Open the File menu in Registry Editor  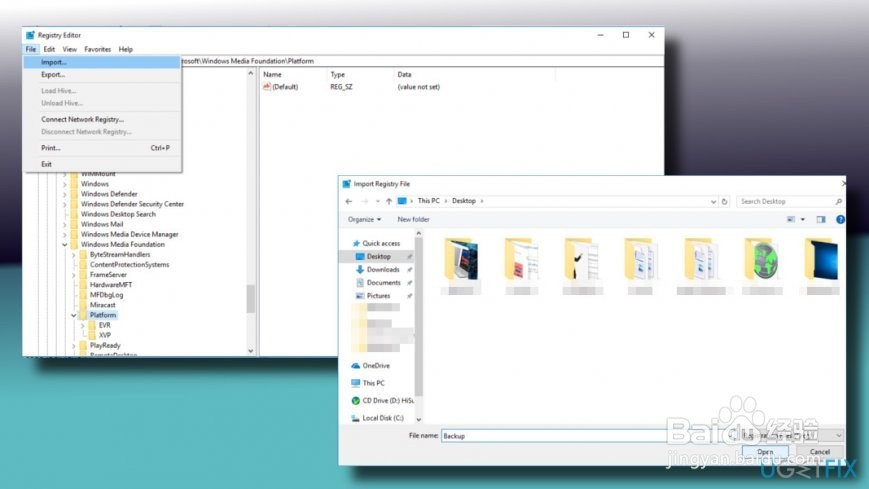[30, 49]
